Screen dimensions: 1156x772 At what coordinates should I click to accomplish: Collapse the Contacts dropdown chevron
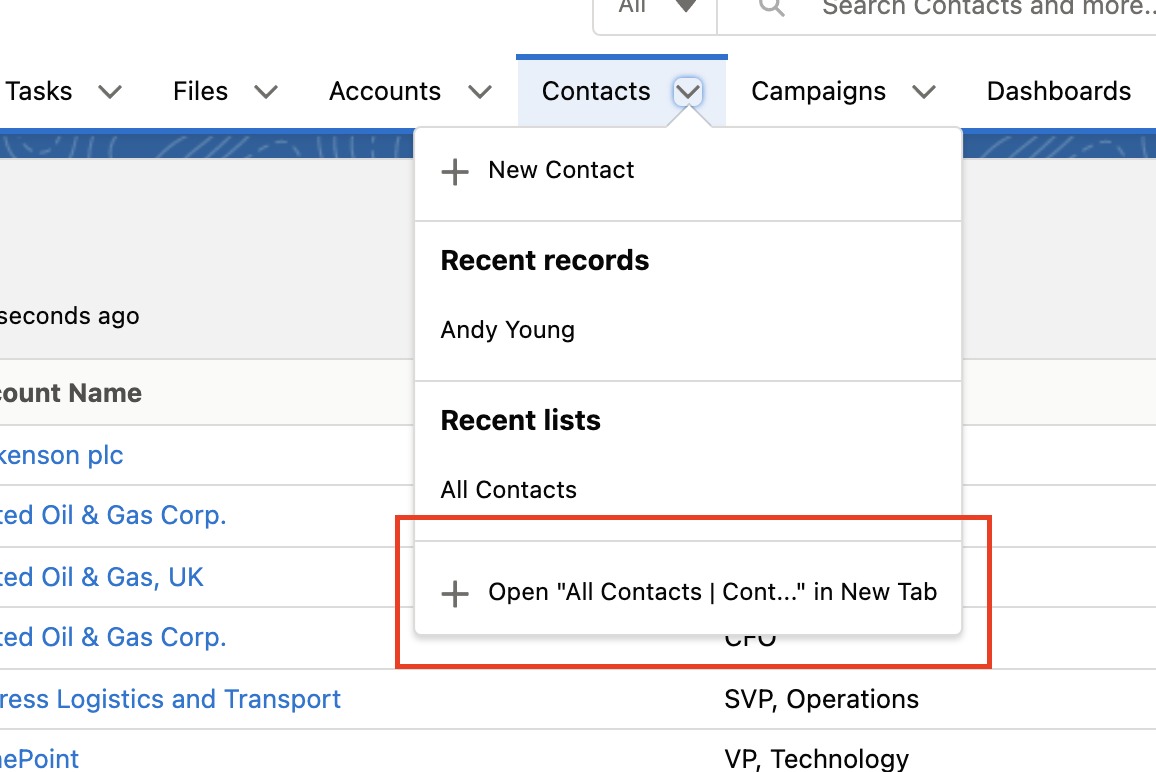(688, 92)
